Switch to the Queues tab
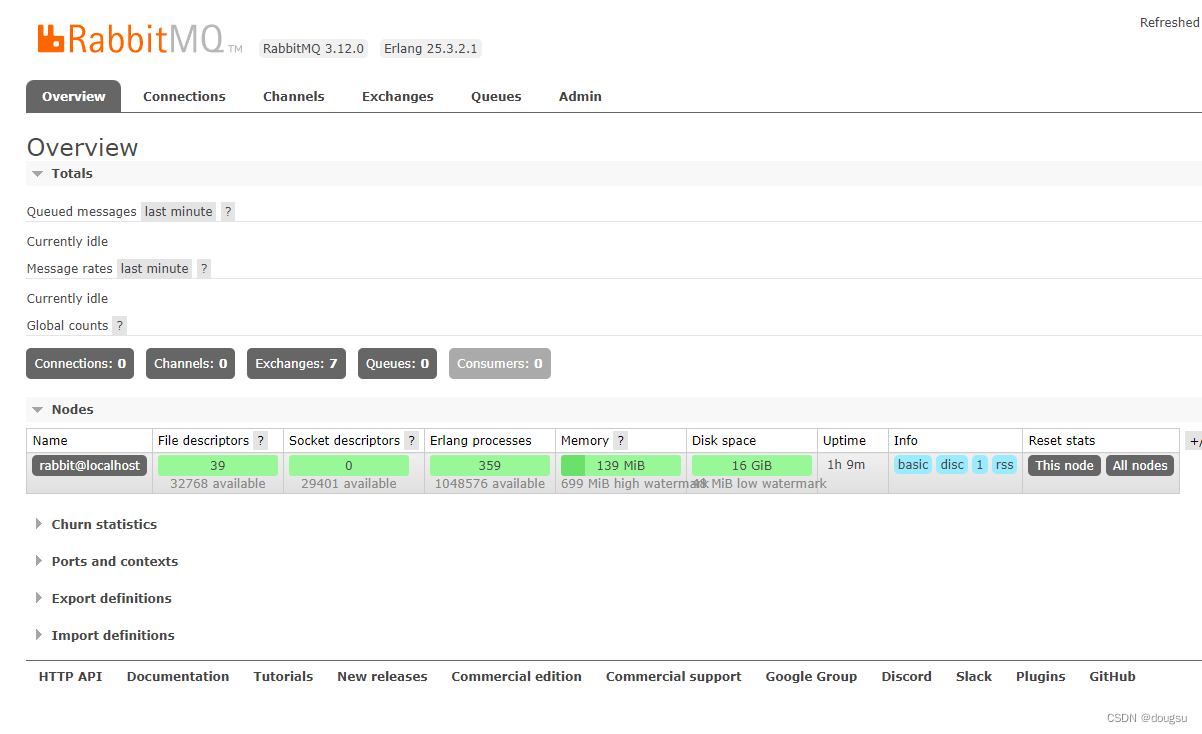The image size is (1202, 734). point(497,97)
